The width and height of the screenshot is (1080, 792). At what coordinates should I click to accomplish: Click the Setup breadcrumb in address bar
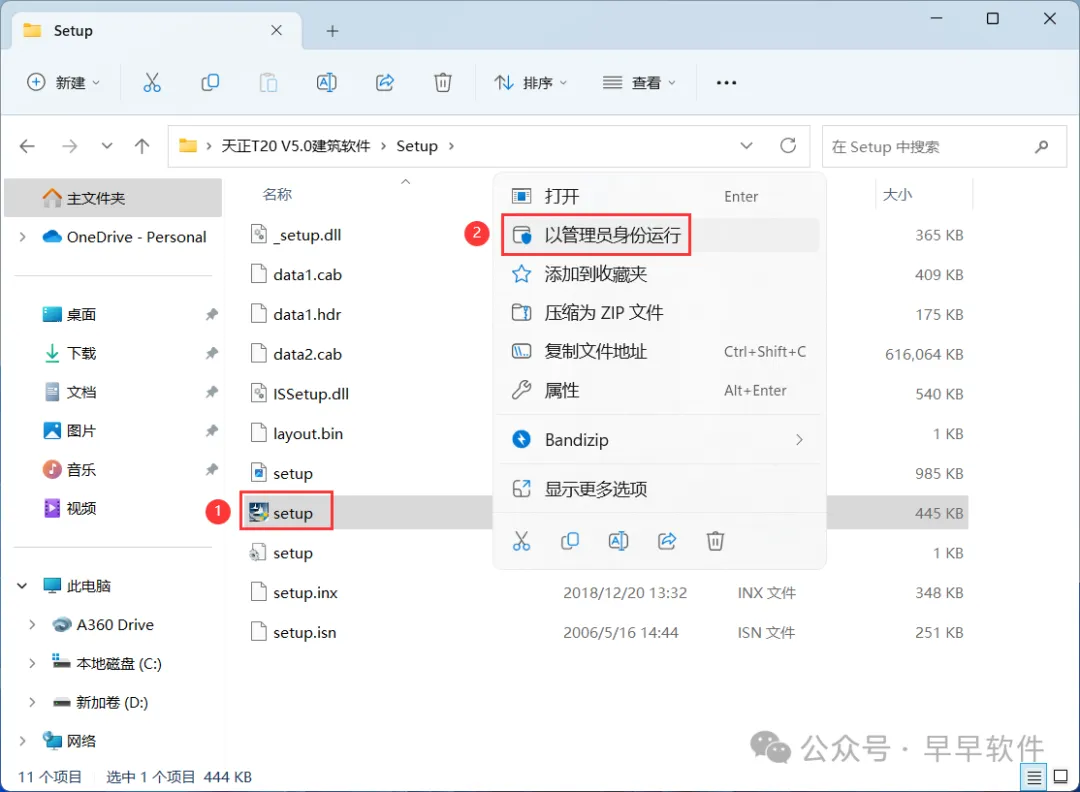(417, 146)
